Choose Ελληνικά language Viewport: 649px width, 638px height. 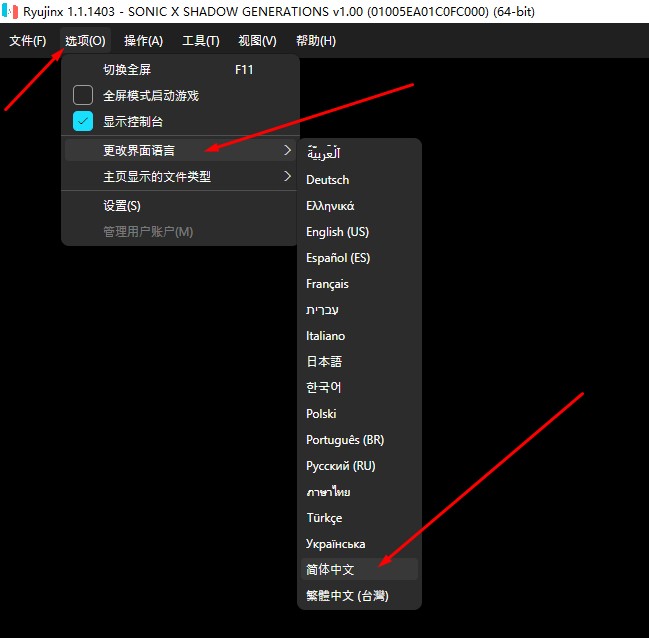coord(359,206)
